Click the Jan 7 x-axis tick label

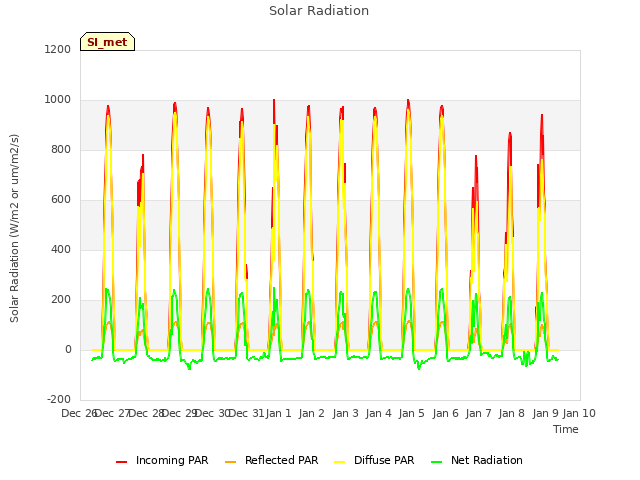click(x=478, y=413)
